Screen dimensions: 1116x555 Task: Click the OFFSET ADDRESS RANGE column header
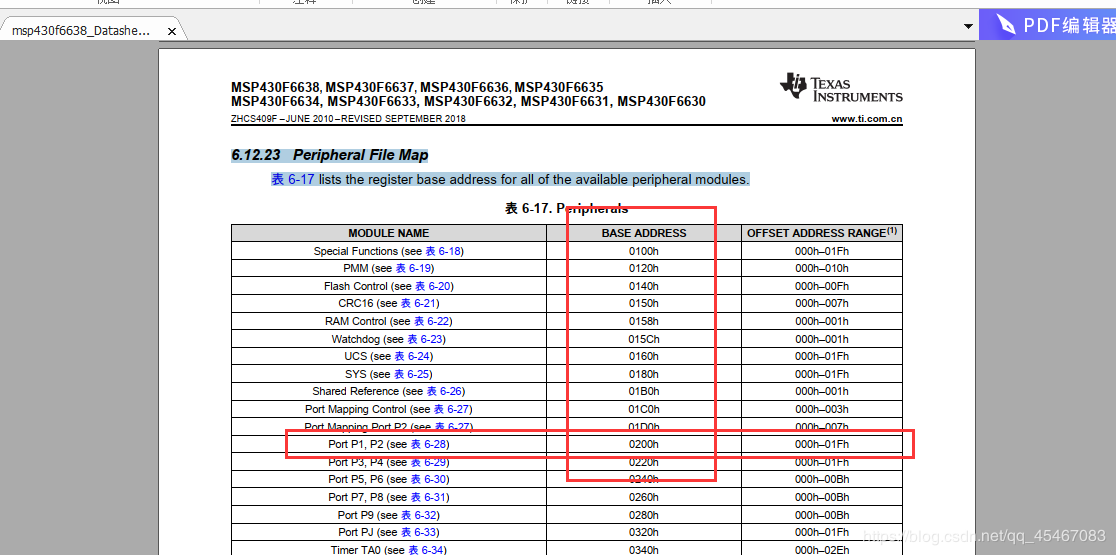822,233
